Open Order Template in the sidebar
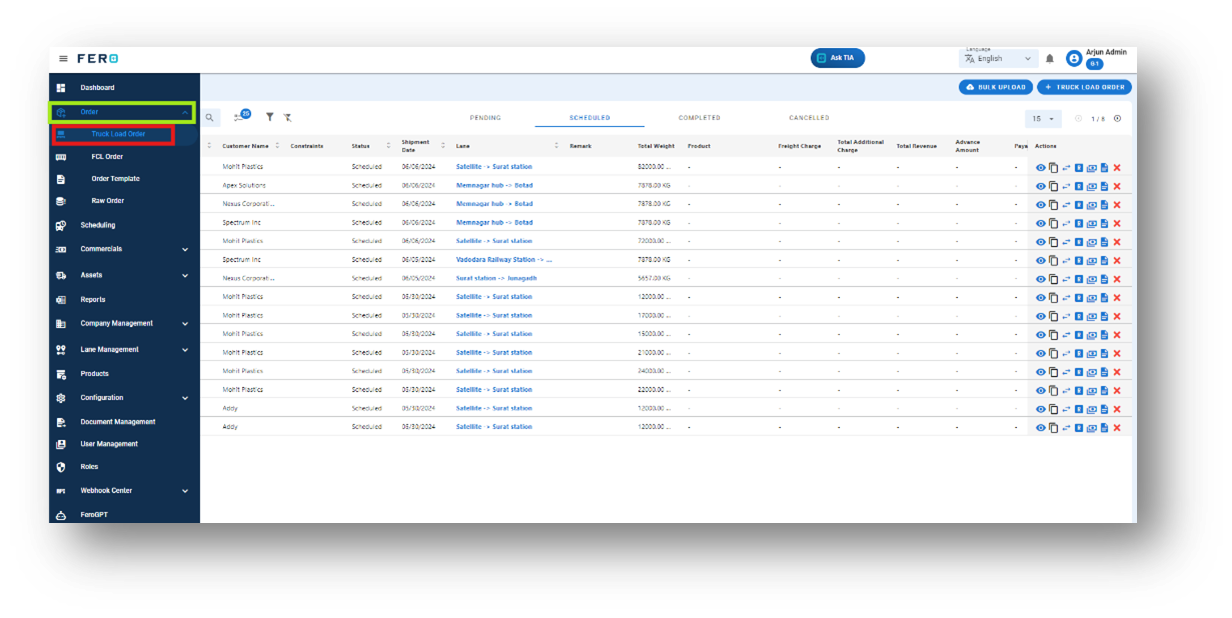The height and width of the screenshot is (618, 1232). [115, 179]
